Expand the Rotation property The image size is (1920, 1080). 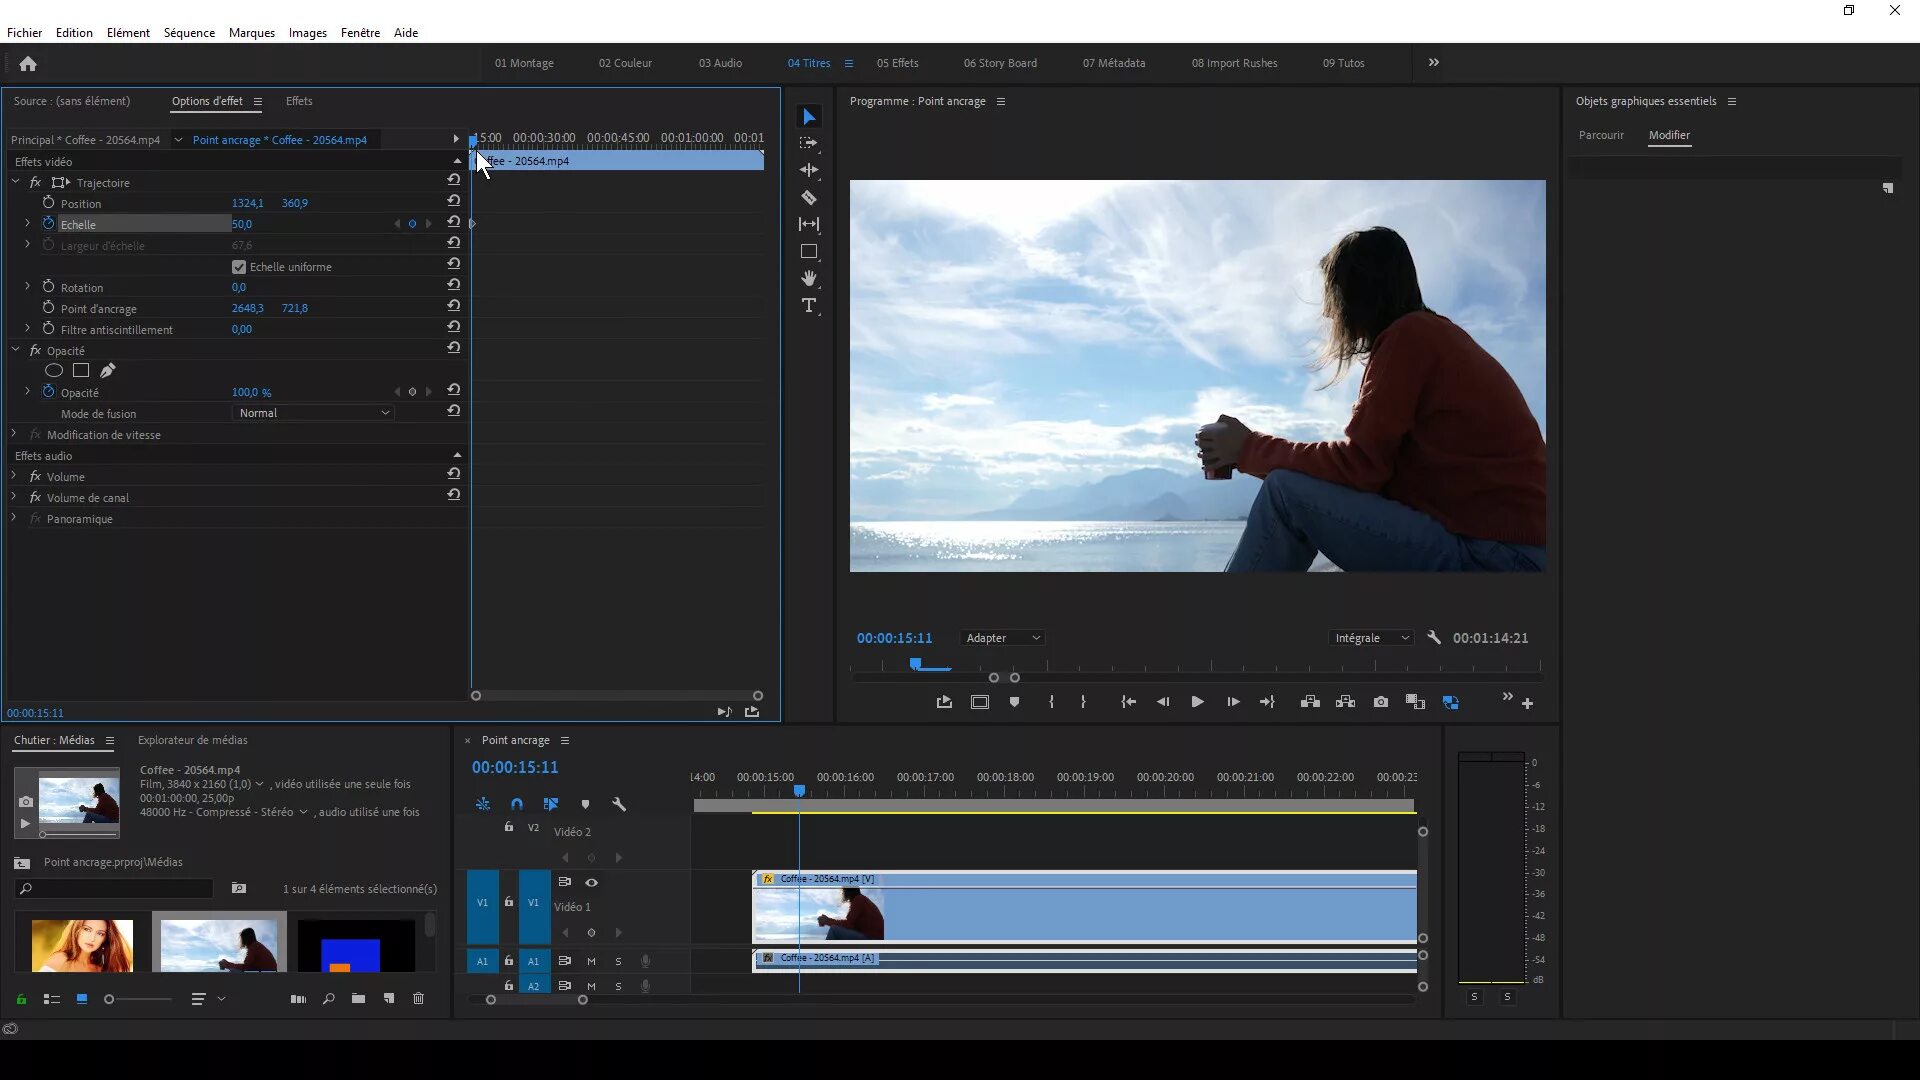(x=27, y=287)
